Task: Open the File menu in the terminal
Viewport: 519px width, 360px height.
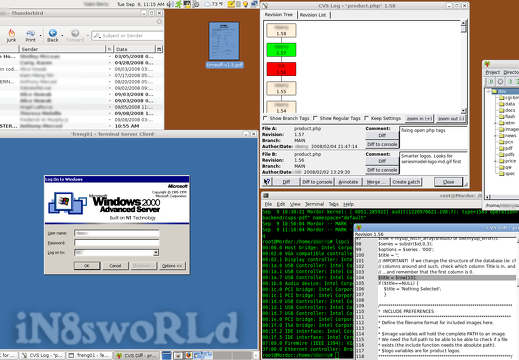Action: [x=268, y=204]
